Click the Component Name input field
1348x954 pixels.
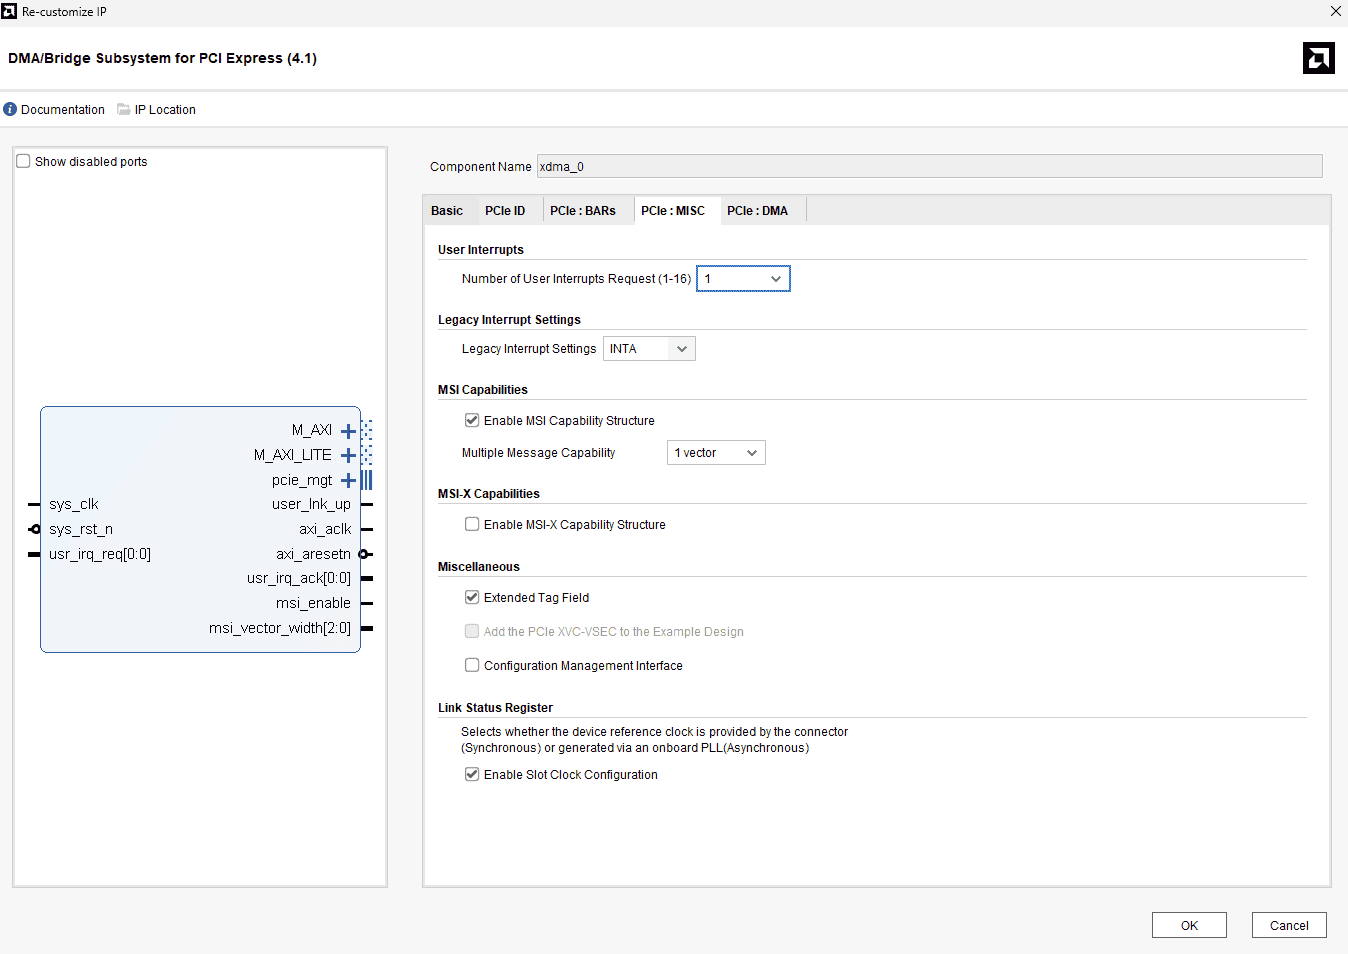[929, 167]
